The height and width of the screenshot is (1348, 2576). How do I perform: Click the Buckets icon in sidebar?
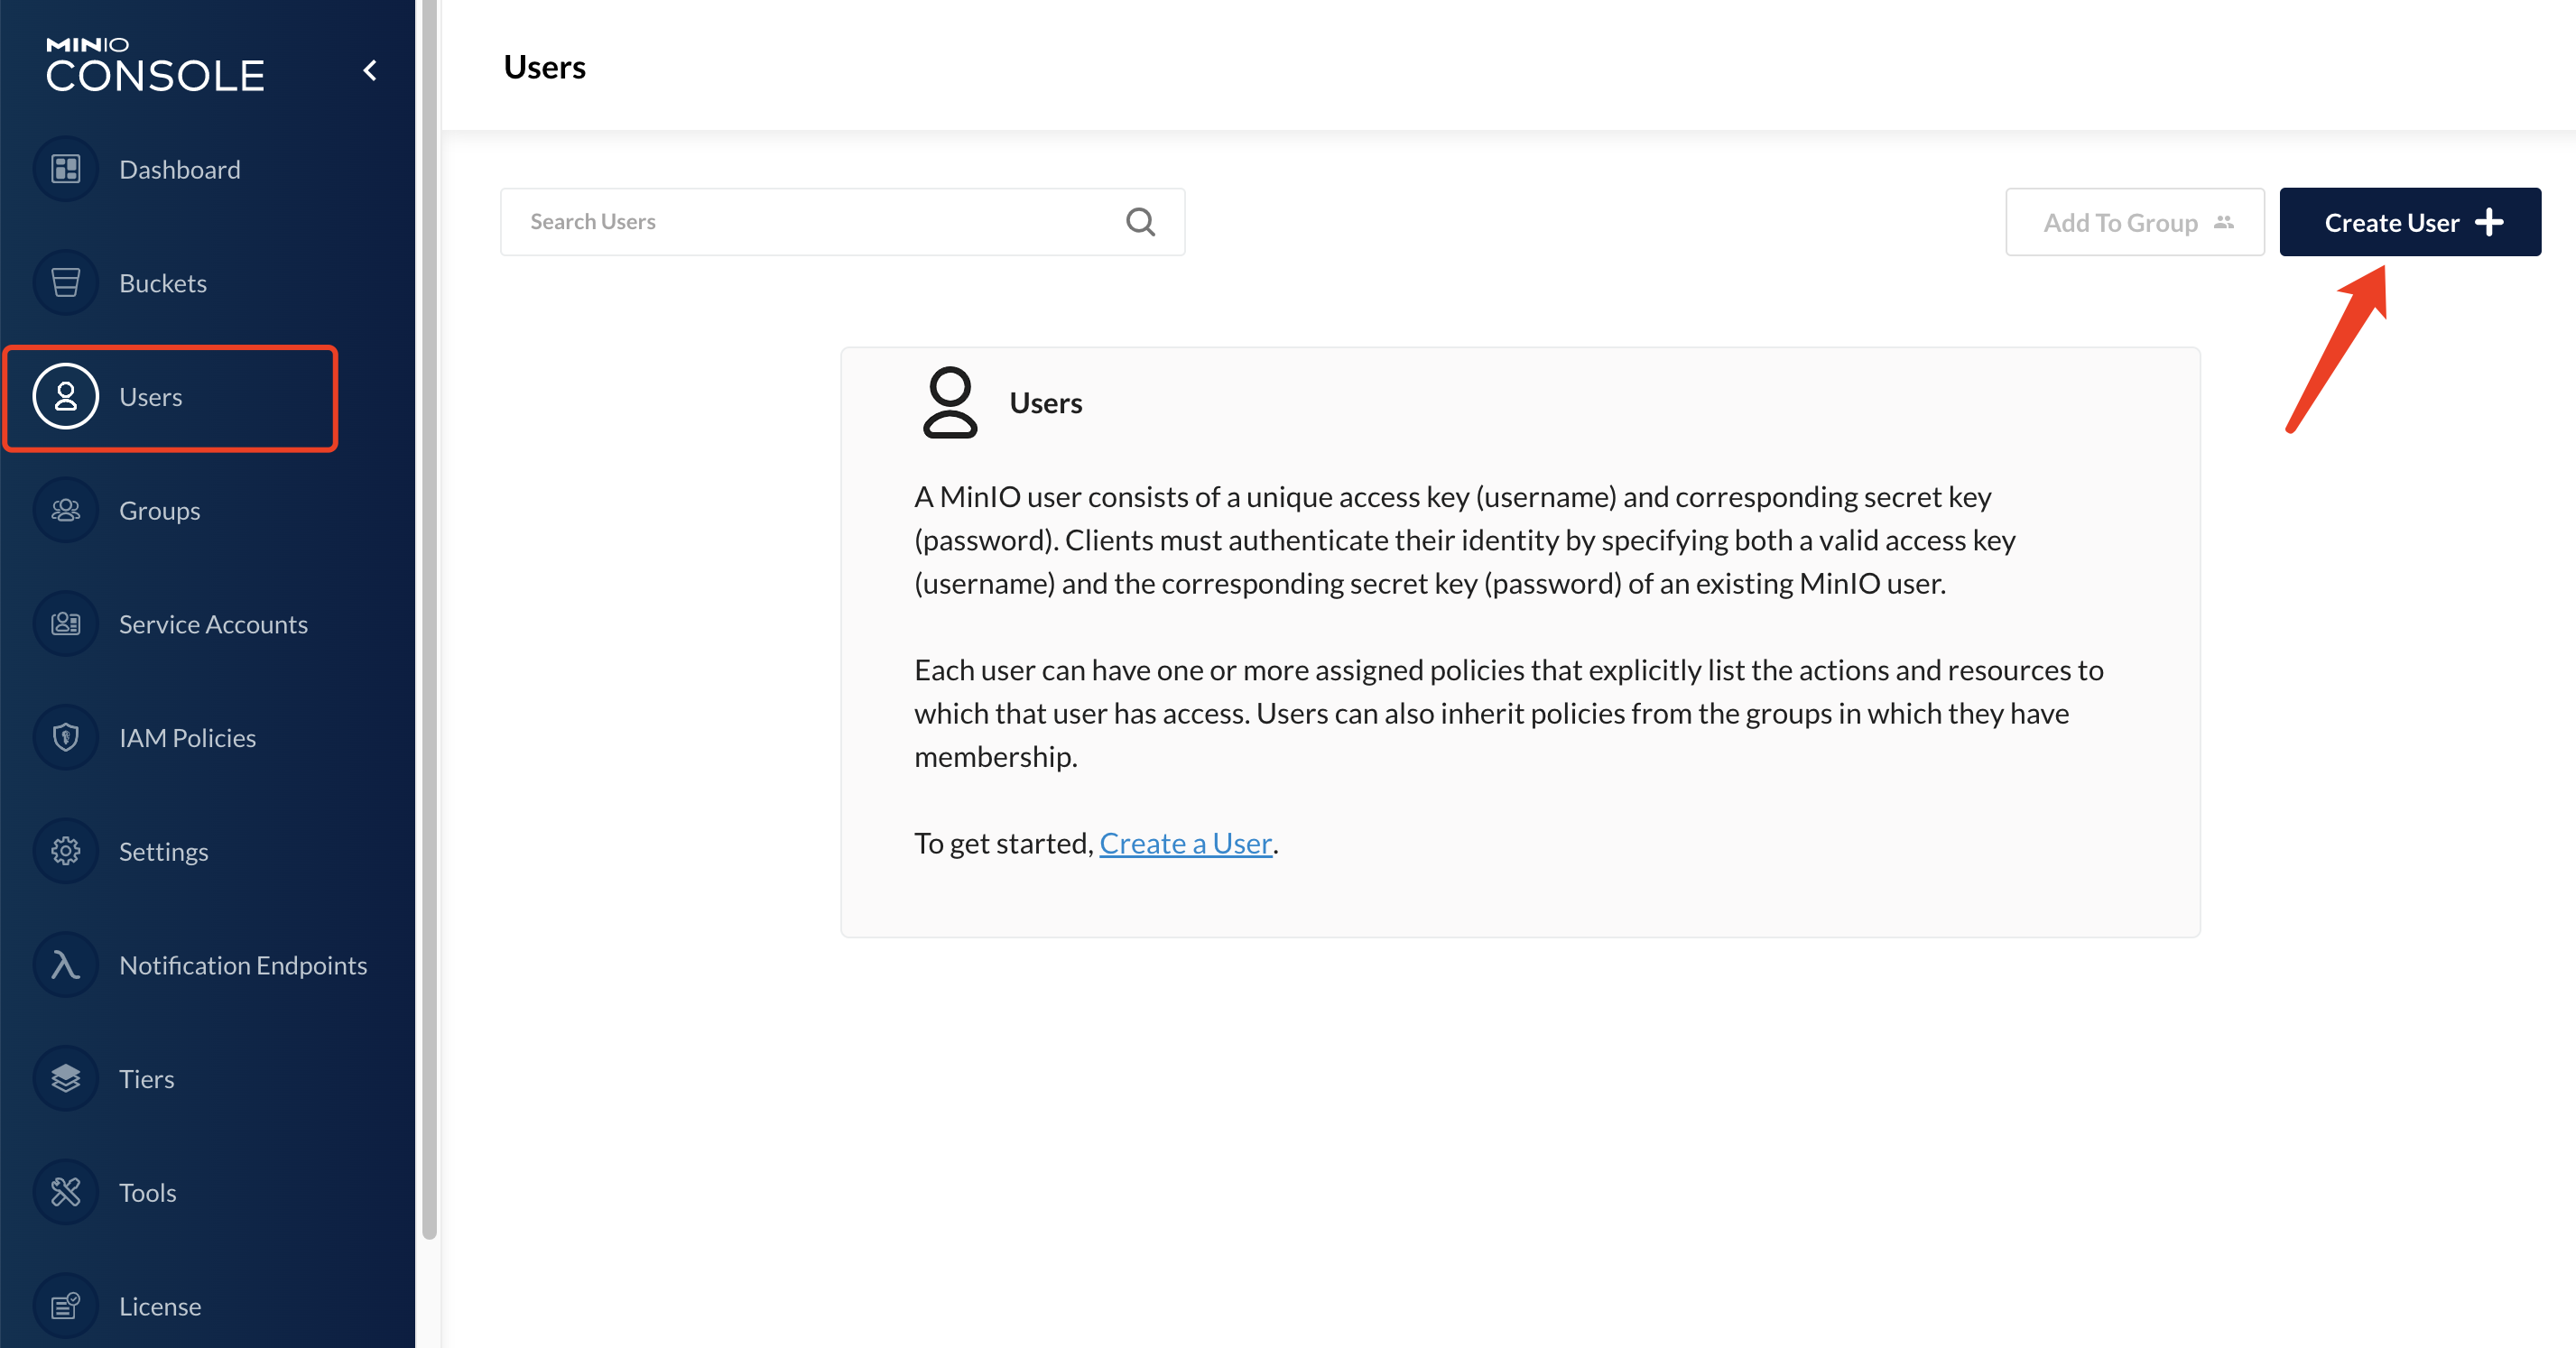(x=63, y=282)
